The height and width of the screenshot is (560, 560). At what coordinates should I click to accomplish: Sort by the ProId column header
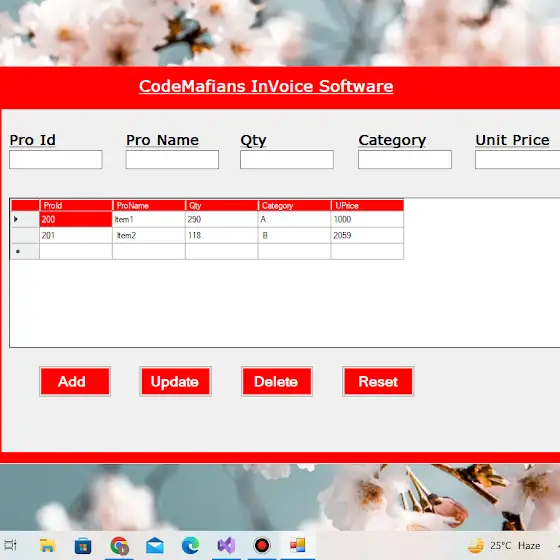pos(76,205)
